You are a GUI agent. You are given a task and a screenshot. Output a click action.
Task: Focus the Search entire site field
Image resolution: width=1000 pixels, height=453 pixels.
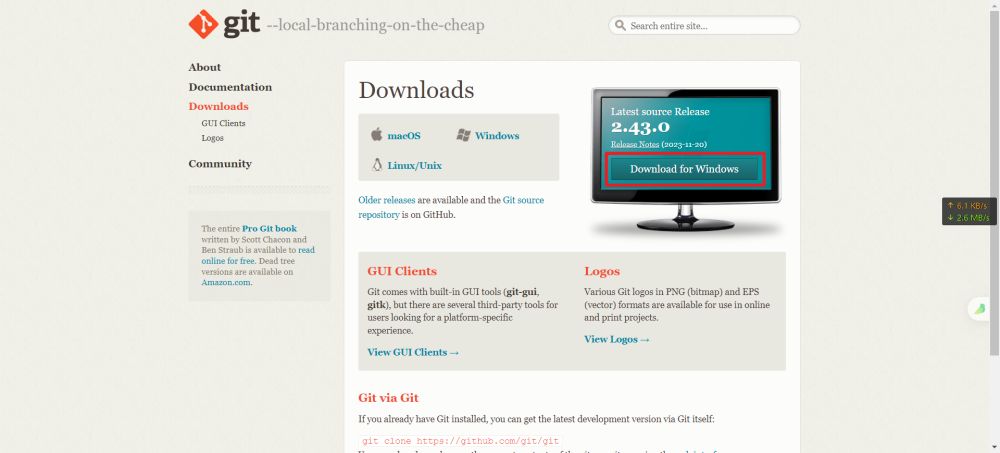coord(704,26)
